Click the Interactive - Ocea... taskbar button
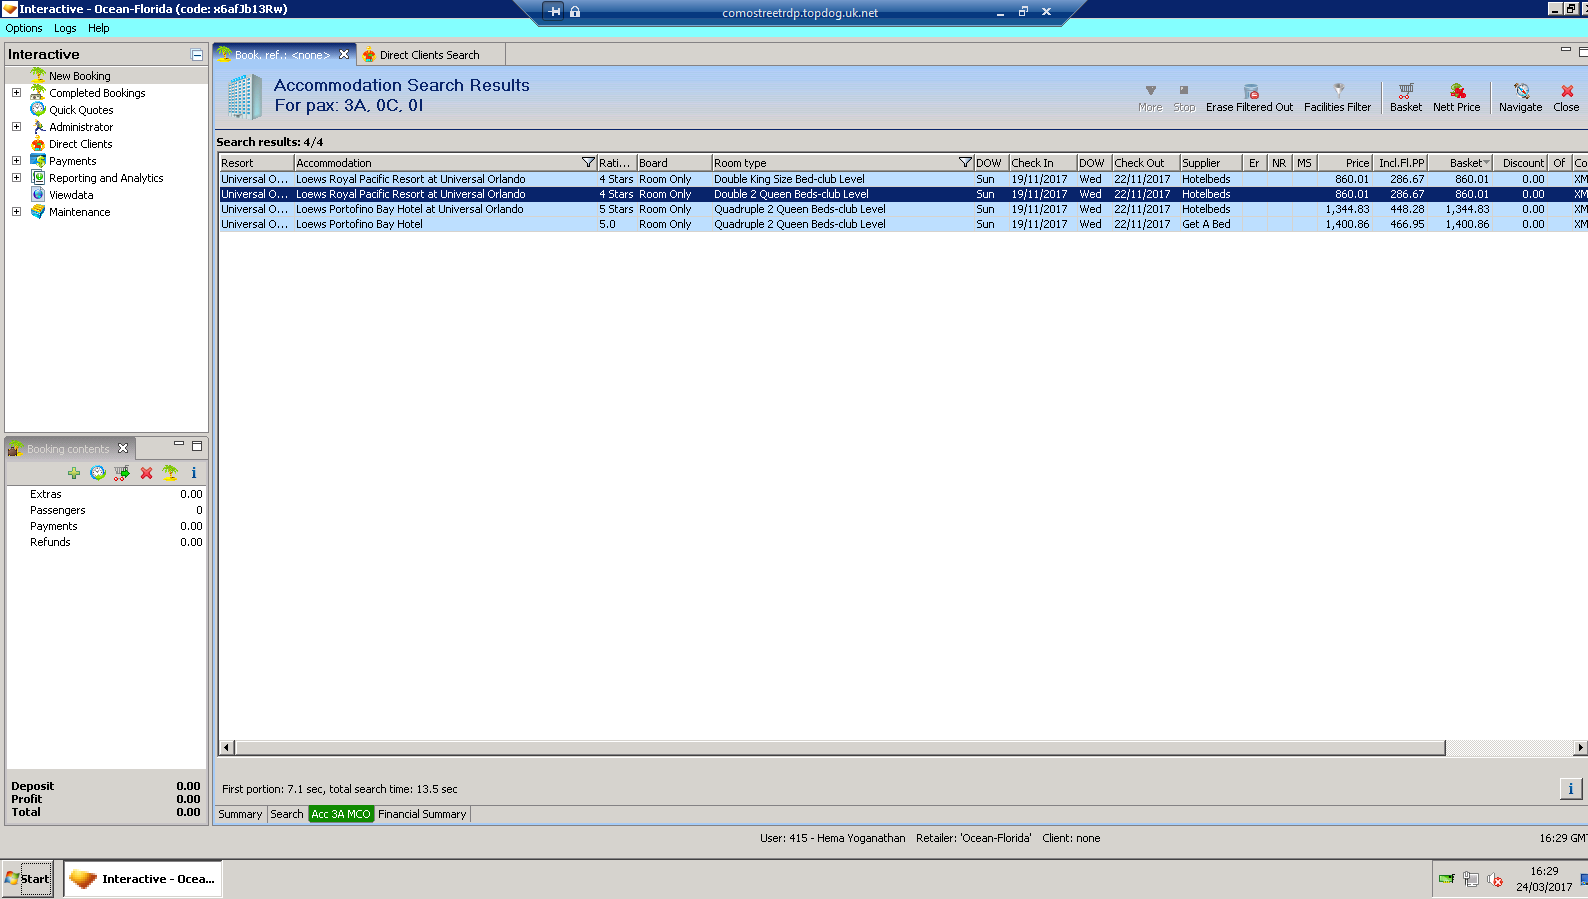Screen dimensions: 1588x899 click(x=143, y=879)
